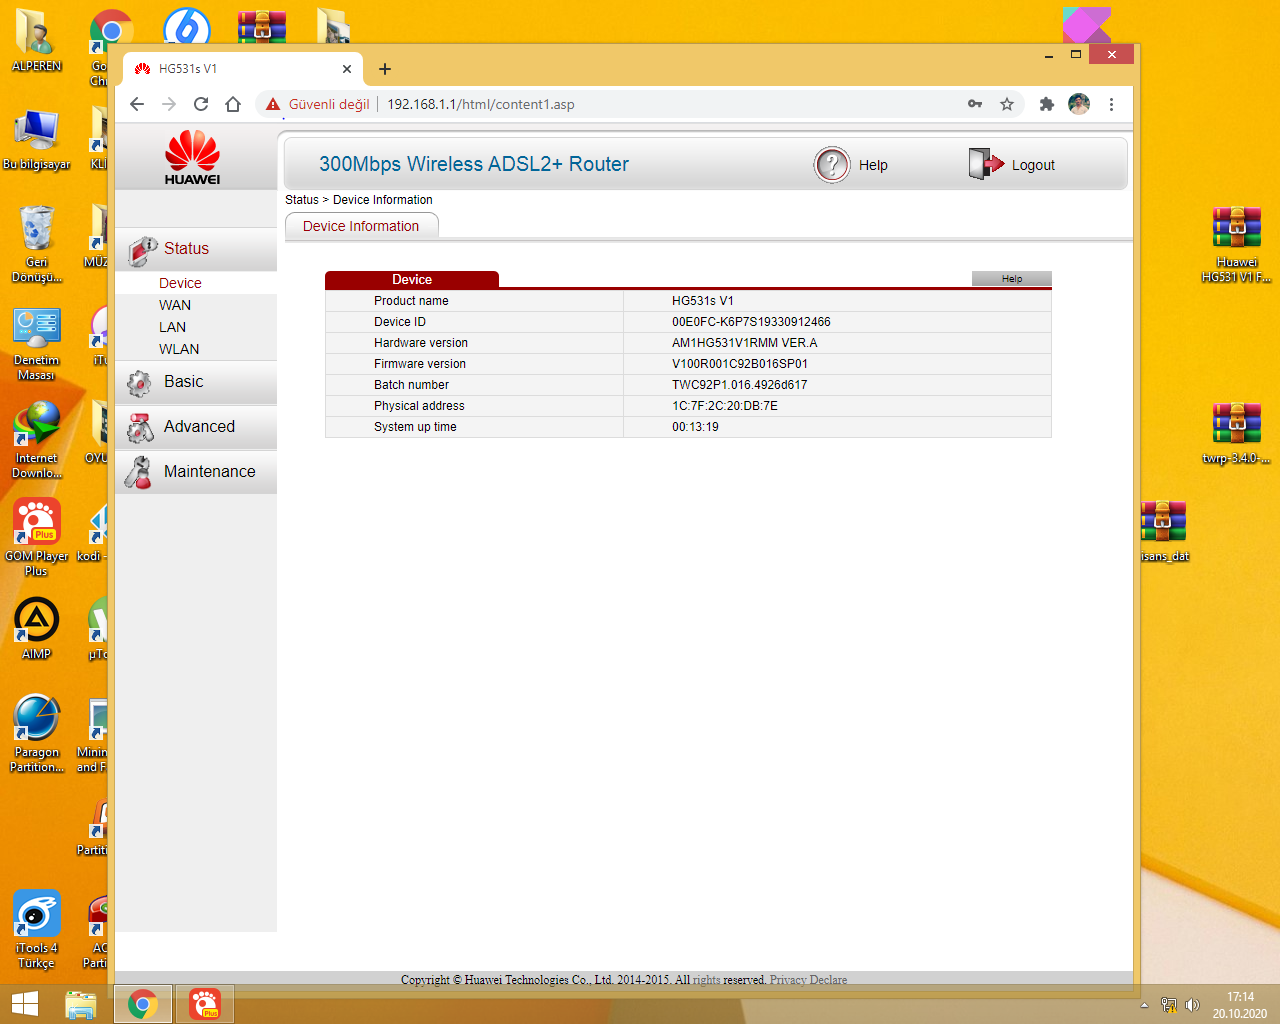Close the HG531s V1 tab

point(347,69)
